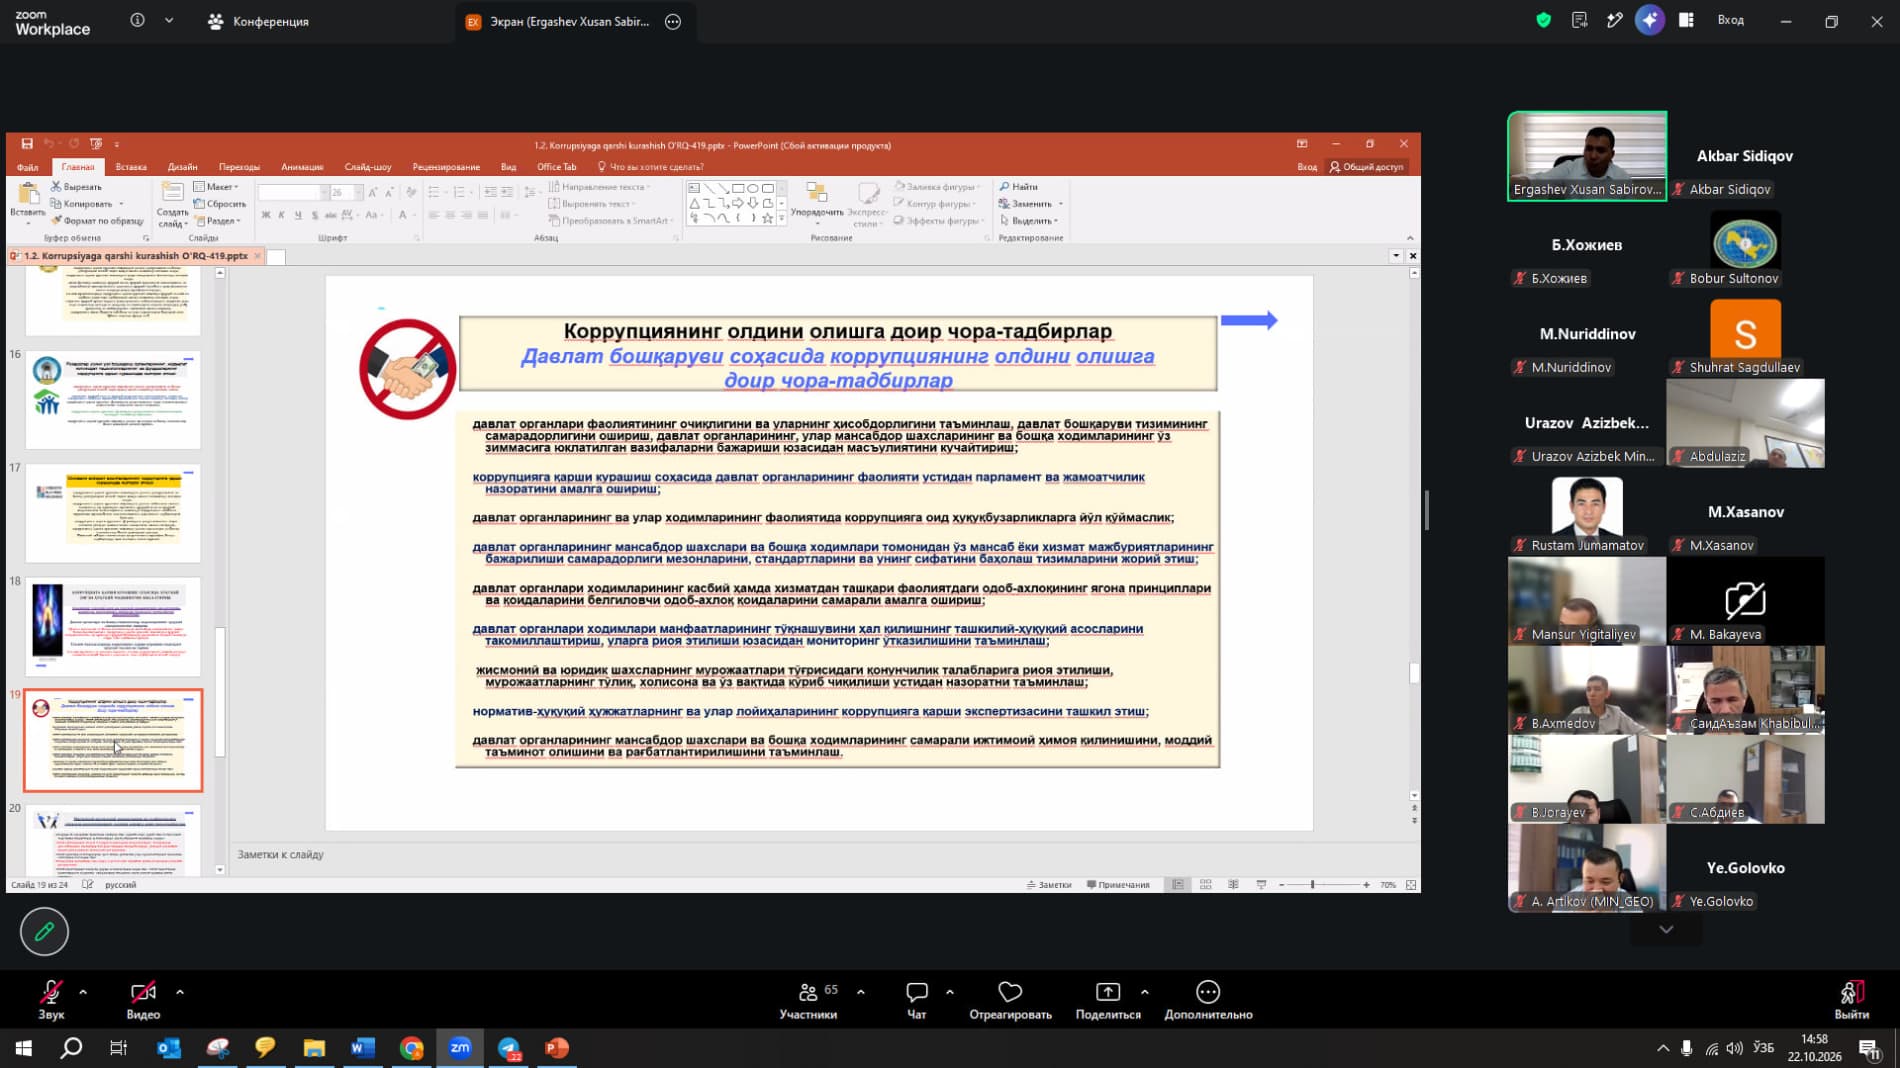Switch to slide sorter view in status bar
Viewport: 1900px width, 1068px height.
point(1205,885)
